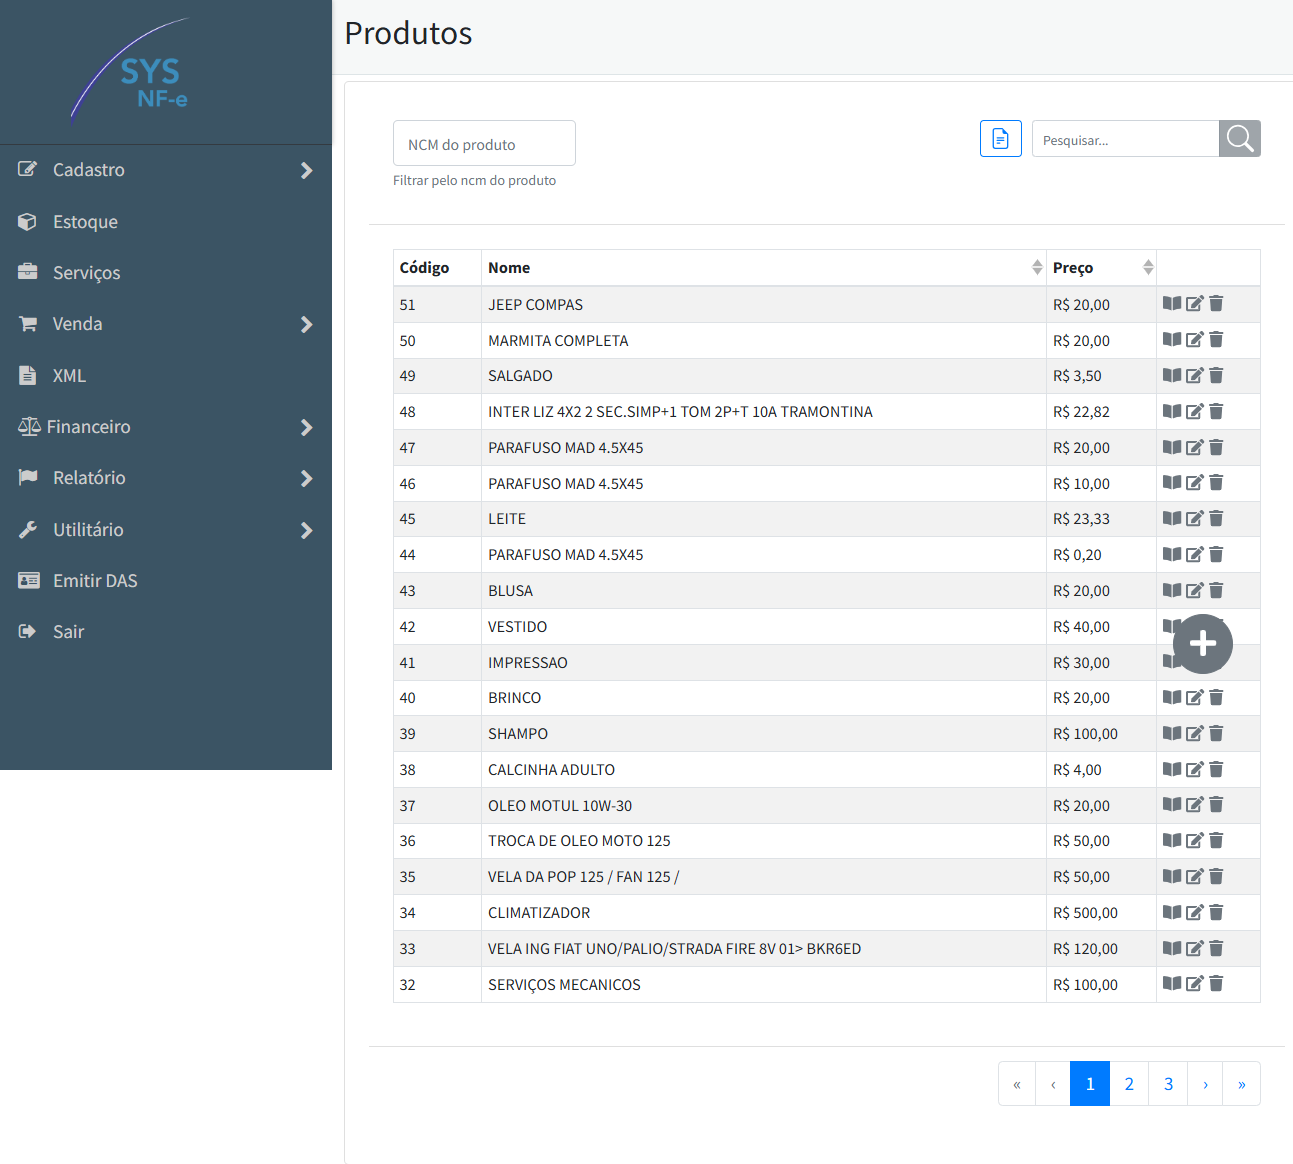The width and height of the screenshot is (1293, 1164).
Task: Click the R$ 23,33 price cell
Action: [x=1101, y=519]
